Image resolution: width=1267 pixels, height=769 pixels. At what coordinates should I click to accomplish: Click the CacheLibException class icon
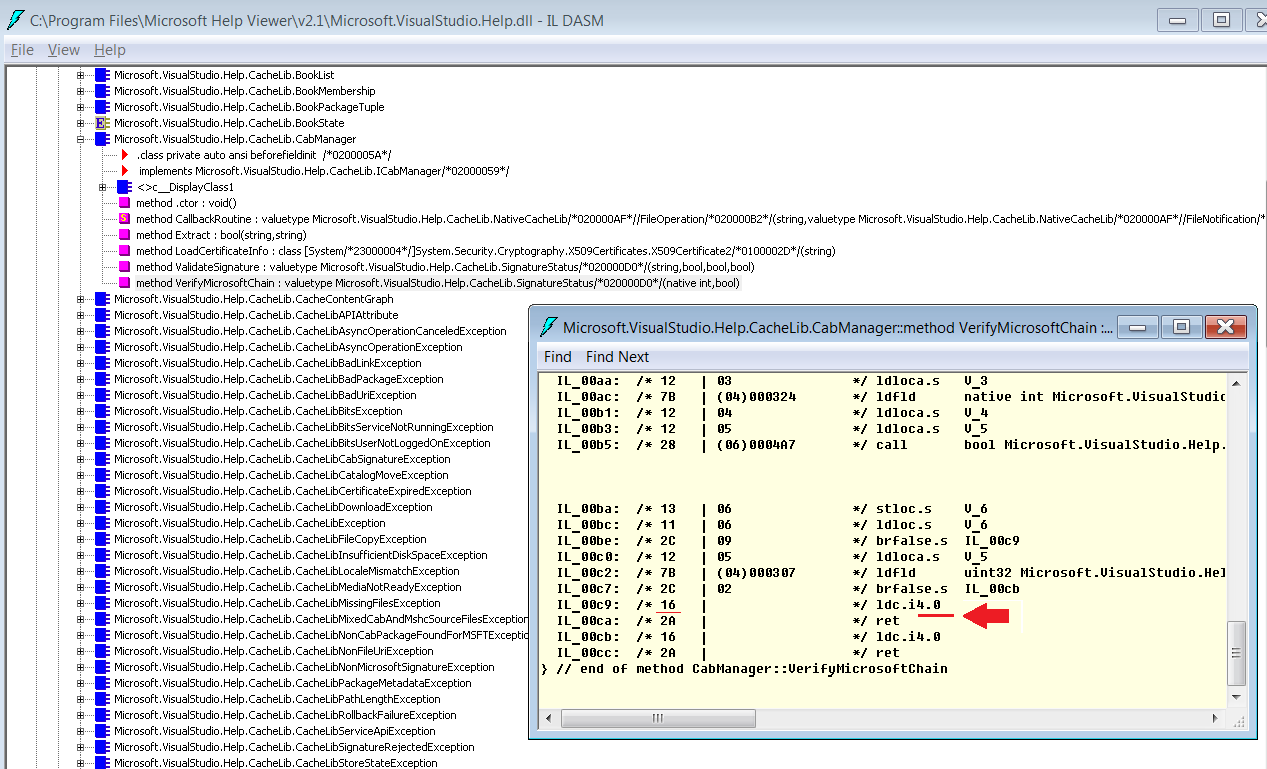[102, 523]
